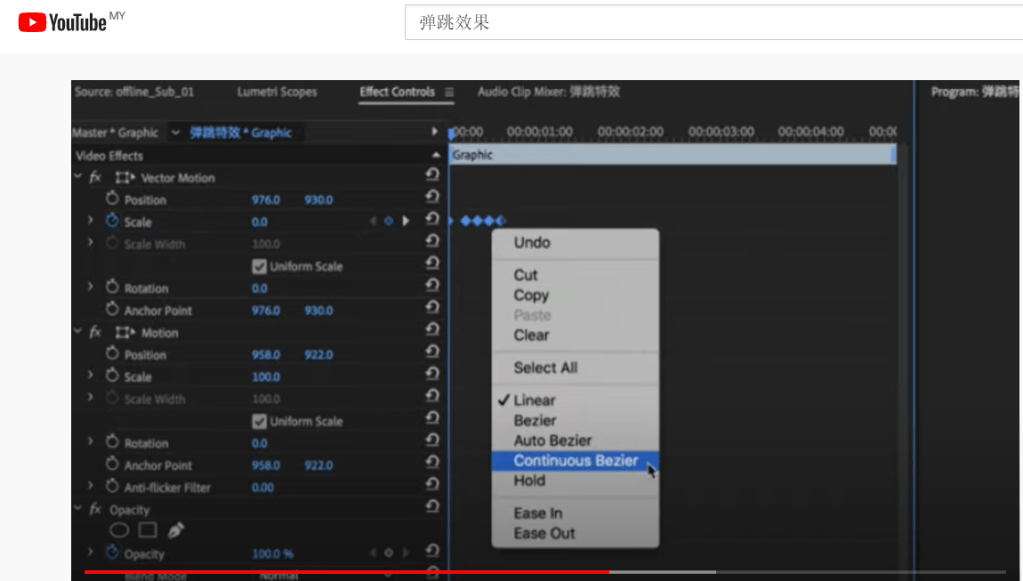Image resolution: width=1023 pixels, height=581 pixels.
Task: Toggle the Vector Motion fx effect switch
Action: (96, 178)
